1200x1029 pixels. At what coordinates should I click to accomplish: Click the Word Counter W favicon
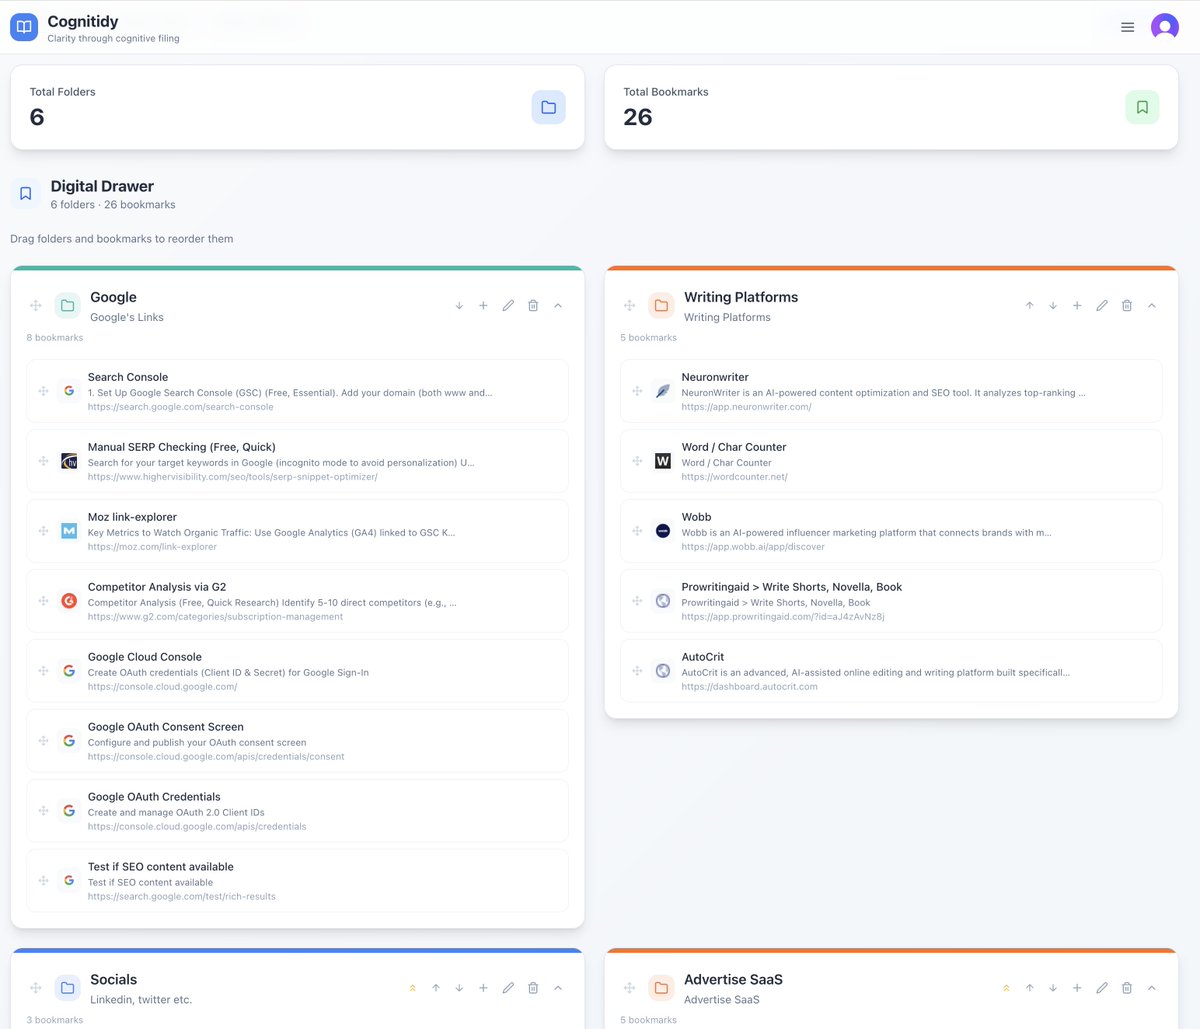click(x=663, y=461)
